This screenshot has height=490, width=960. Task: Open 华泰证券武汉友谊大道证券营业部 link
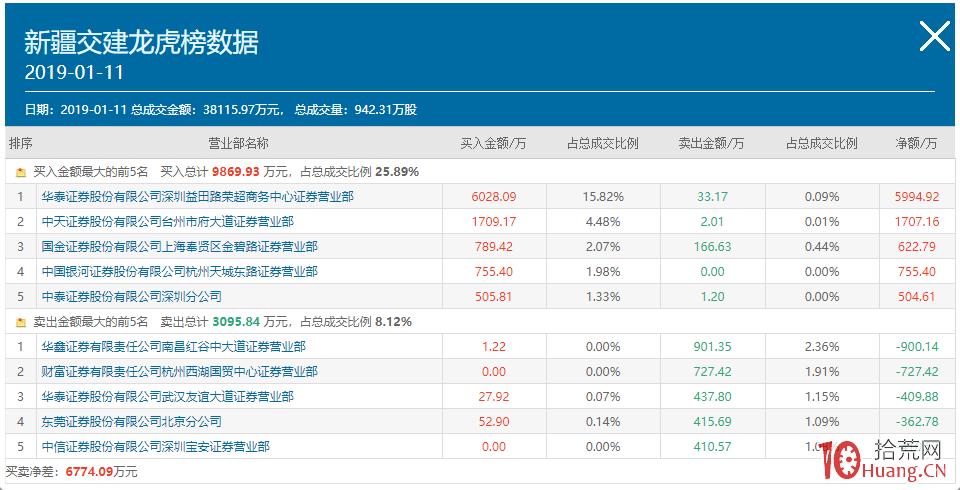point(167,397)
